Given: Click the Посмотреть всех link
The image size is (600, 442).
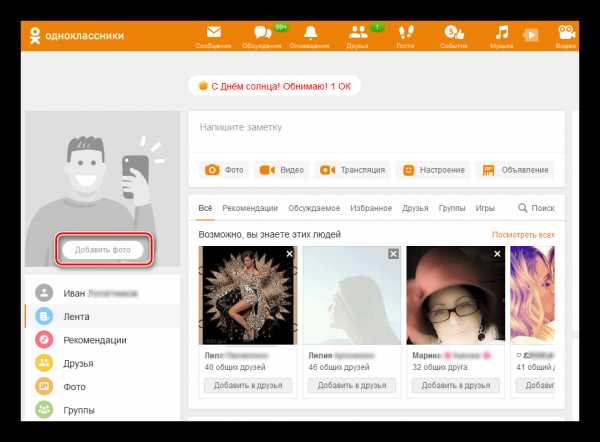Looking at the screenshot, I should 523,235.
